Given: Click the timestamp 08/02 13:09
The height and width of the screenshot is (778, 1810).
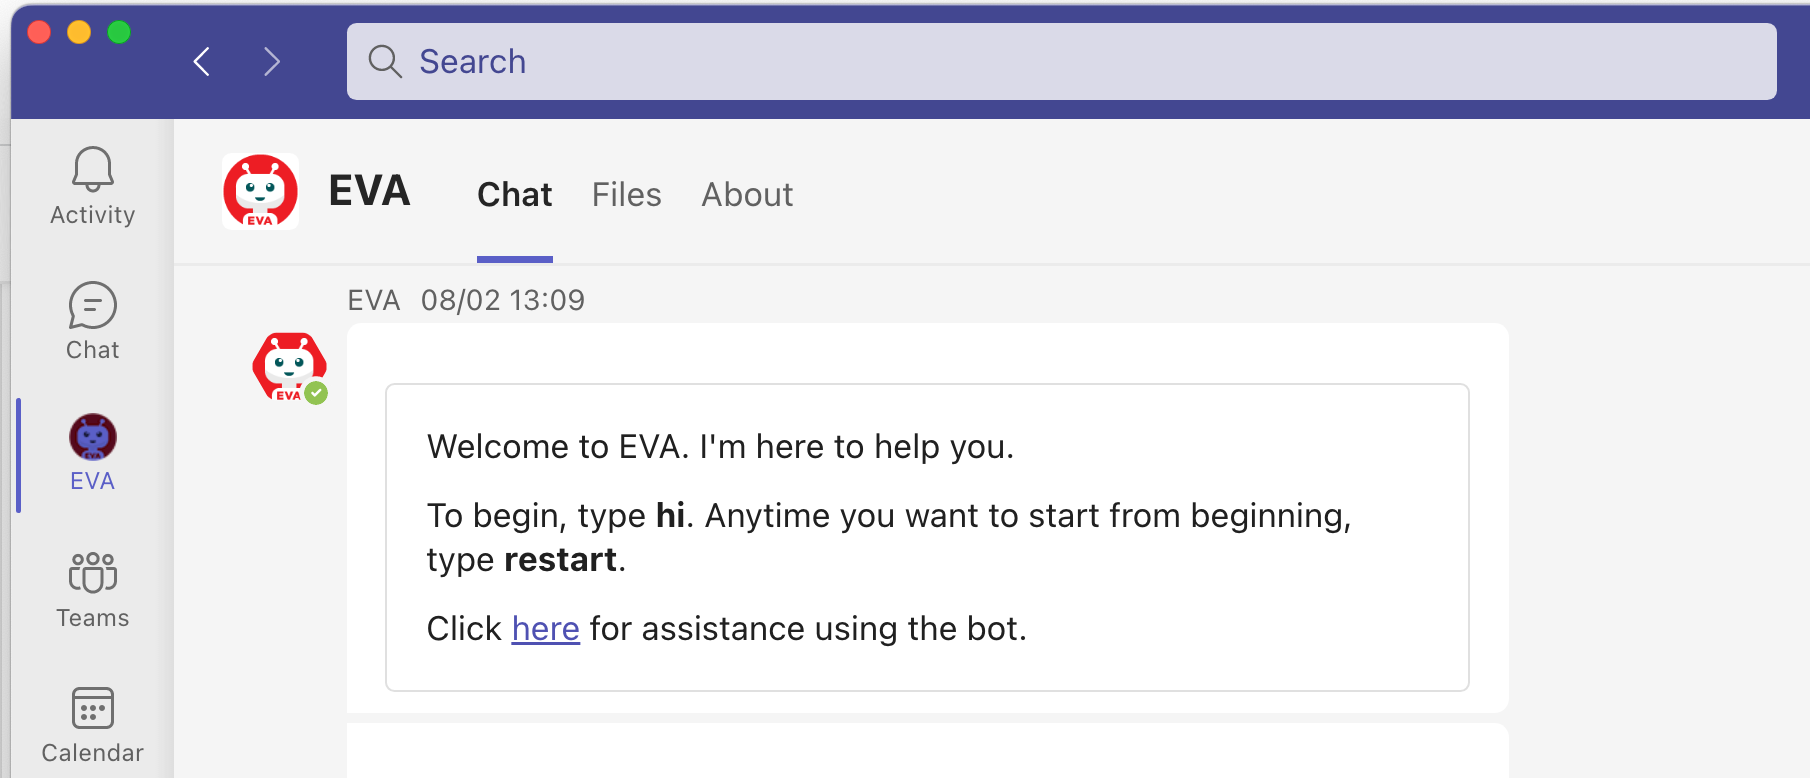Looking at the screenshot, I should click(x=502, y=300).
